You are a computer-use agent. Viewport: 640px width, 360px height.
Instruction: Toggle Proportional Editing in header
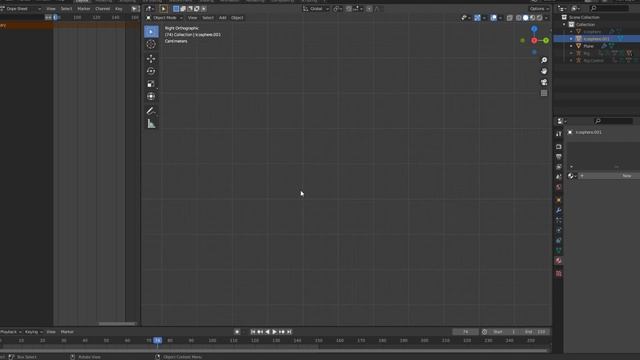(x=369, y=9)
